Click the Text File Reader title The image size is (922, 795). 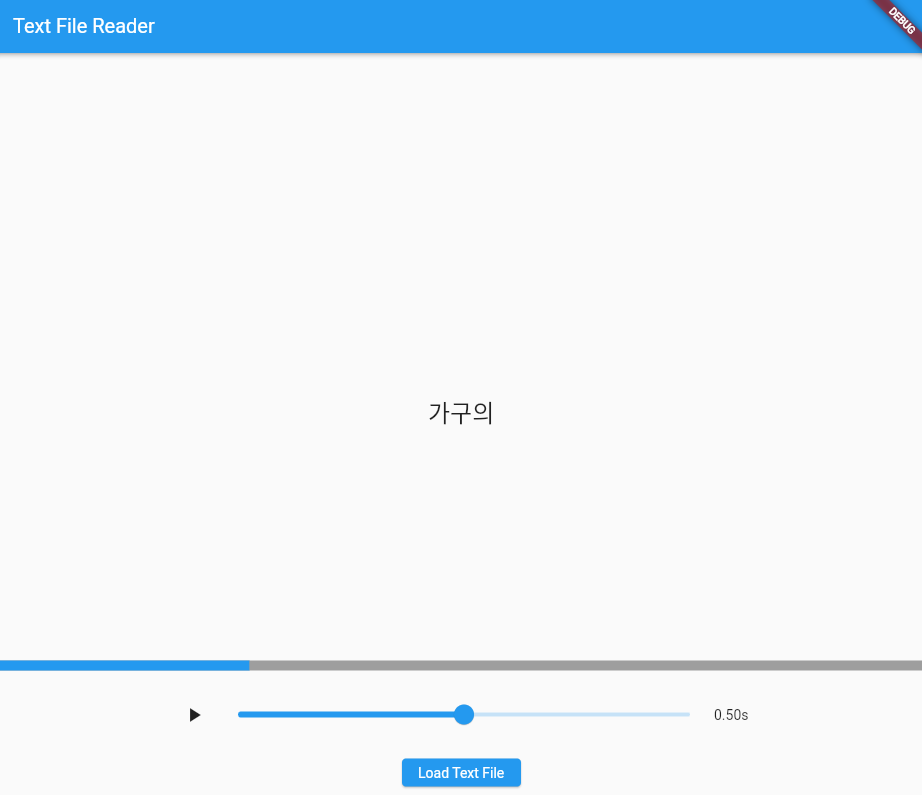tap(83, 26)
